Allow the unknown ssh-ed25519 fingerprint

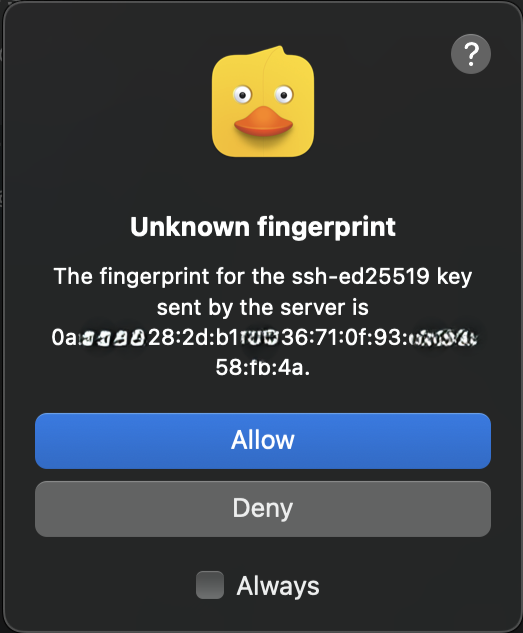[263, 441]
